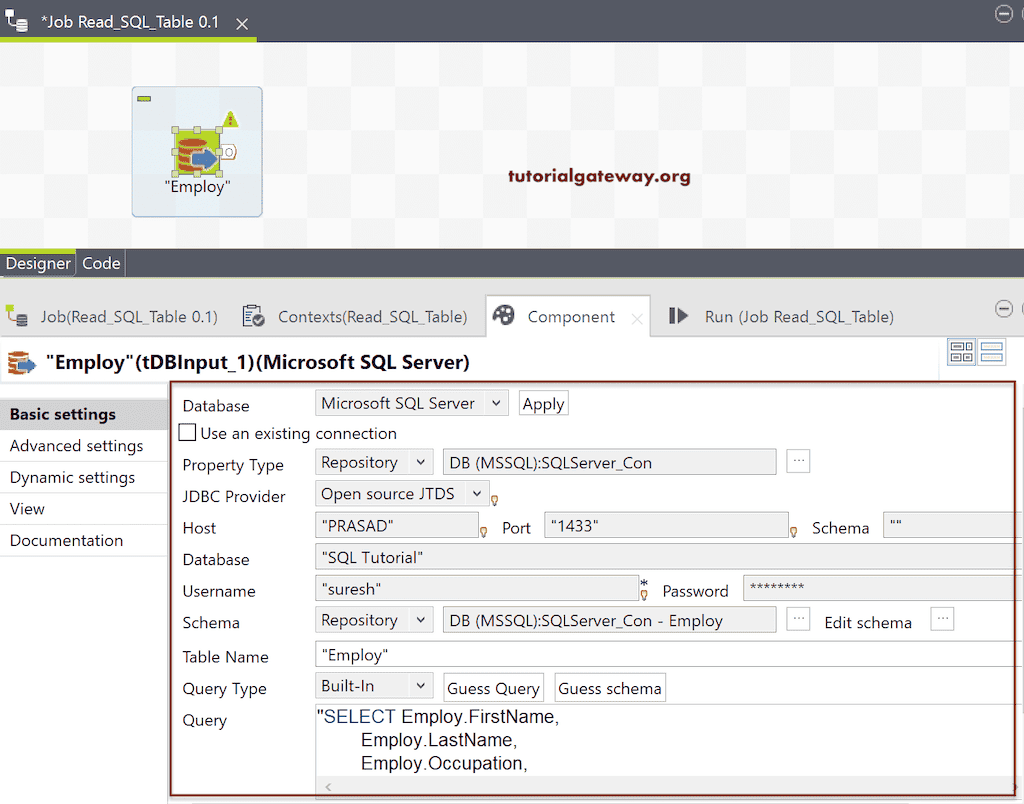1024x804 pixels.
Task: Click the tDBInput icon in the component header
Action: [x=22, y=361]
